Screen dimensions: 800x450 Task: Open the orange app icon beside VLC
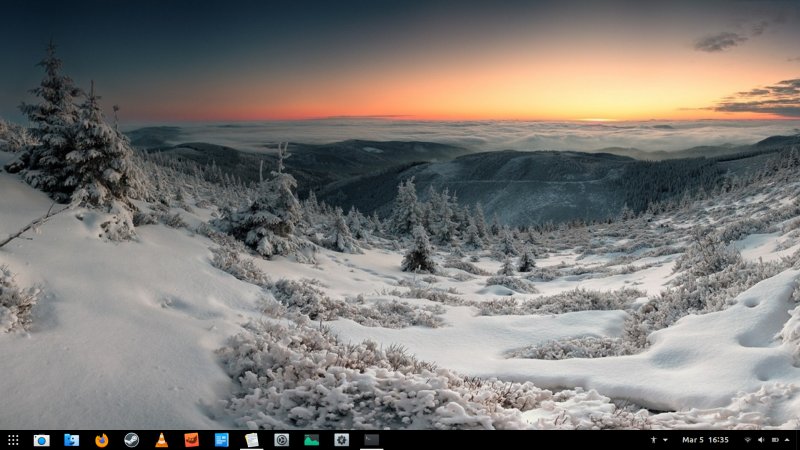click(192, 440)
